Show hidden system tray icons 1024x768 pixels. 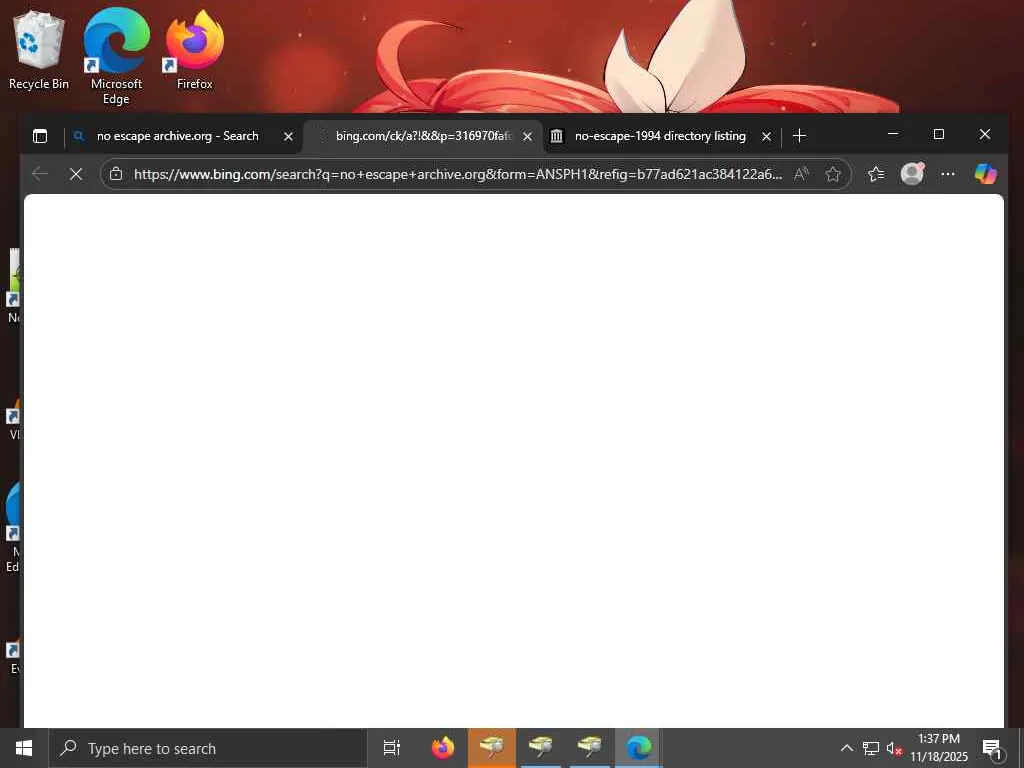click(x=846, y=748)
